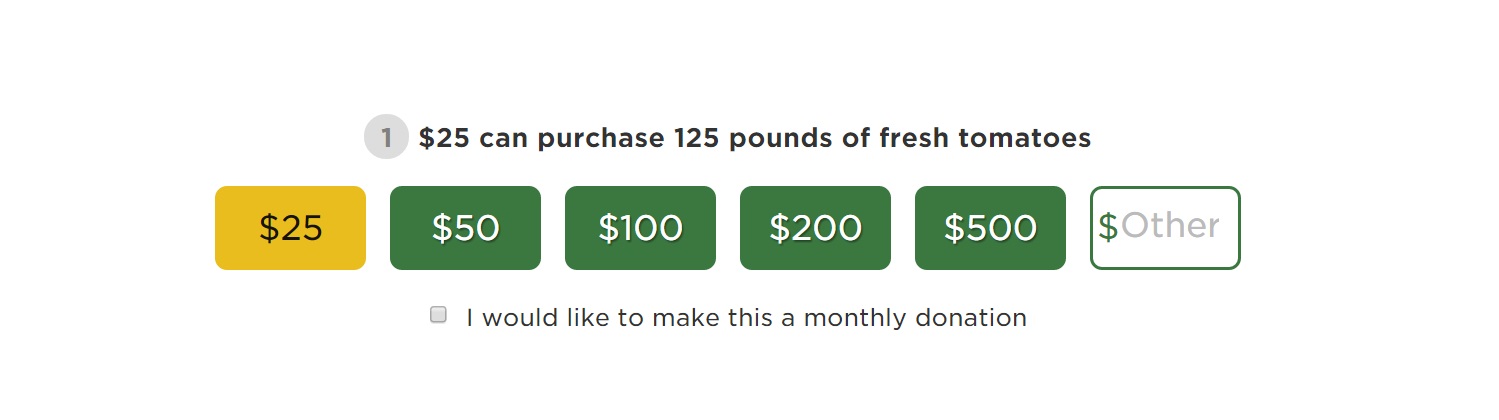Tick the box beside monthly donation
This screenshot has width=1499, height=420.
438,315
